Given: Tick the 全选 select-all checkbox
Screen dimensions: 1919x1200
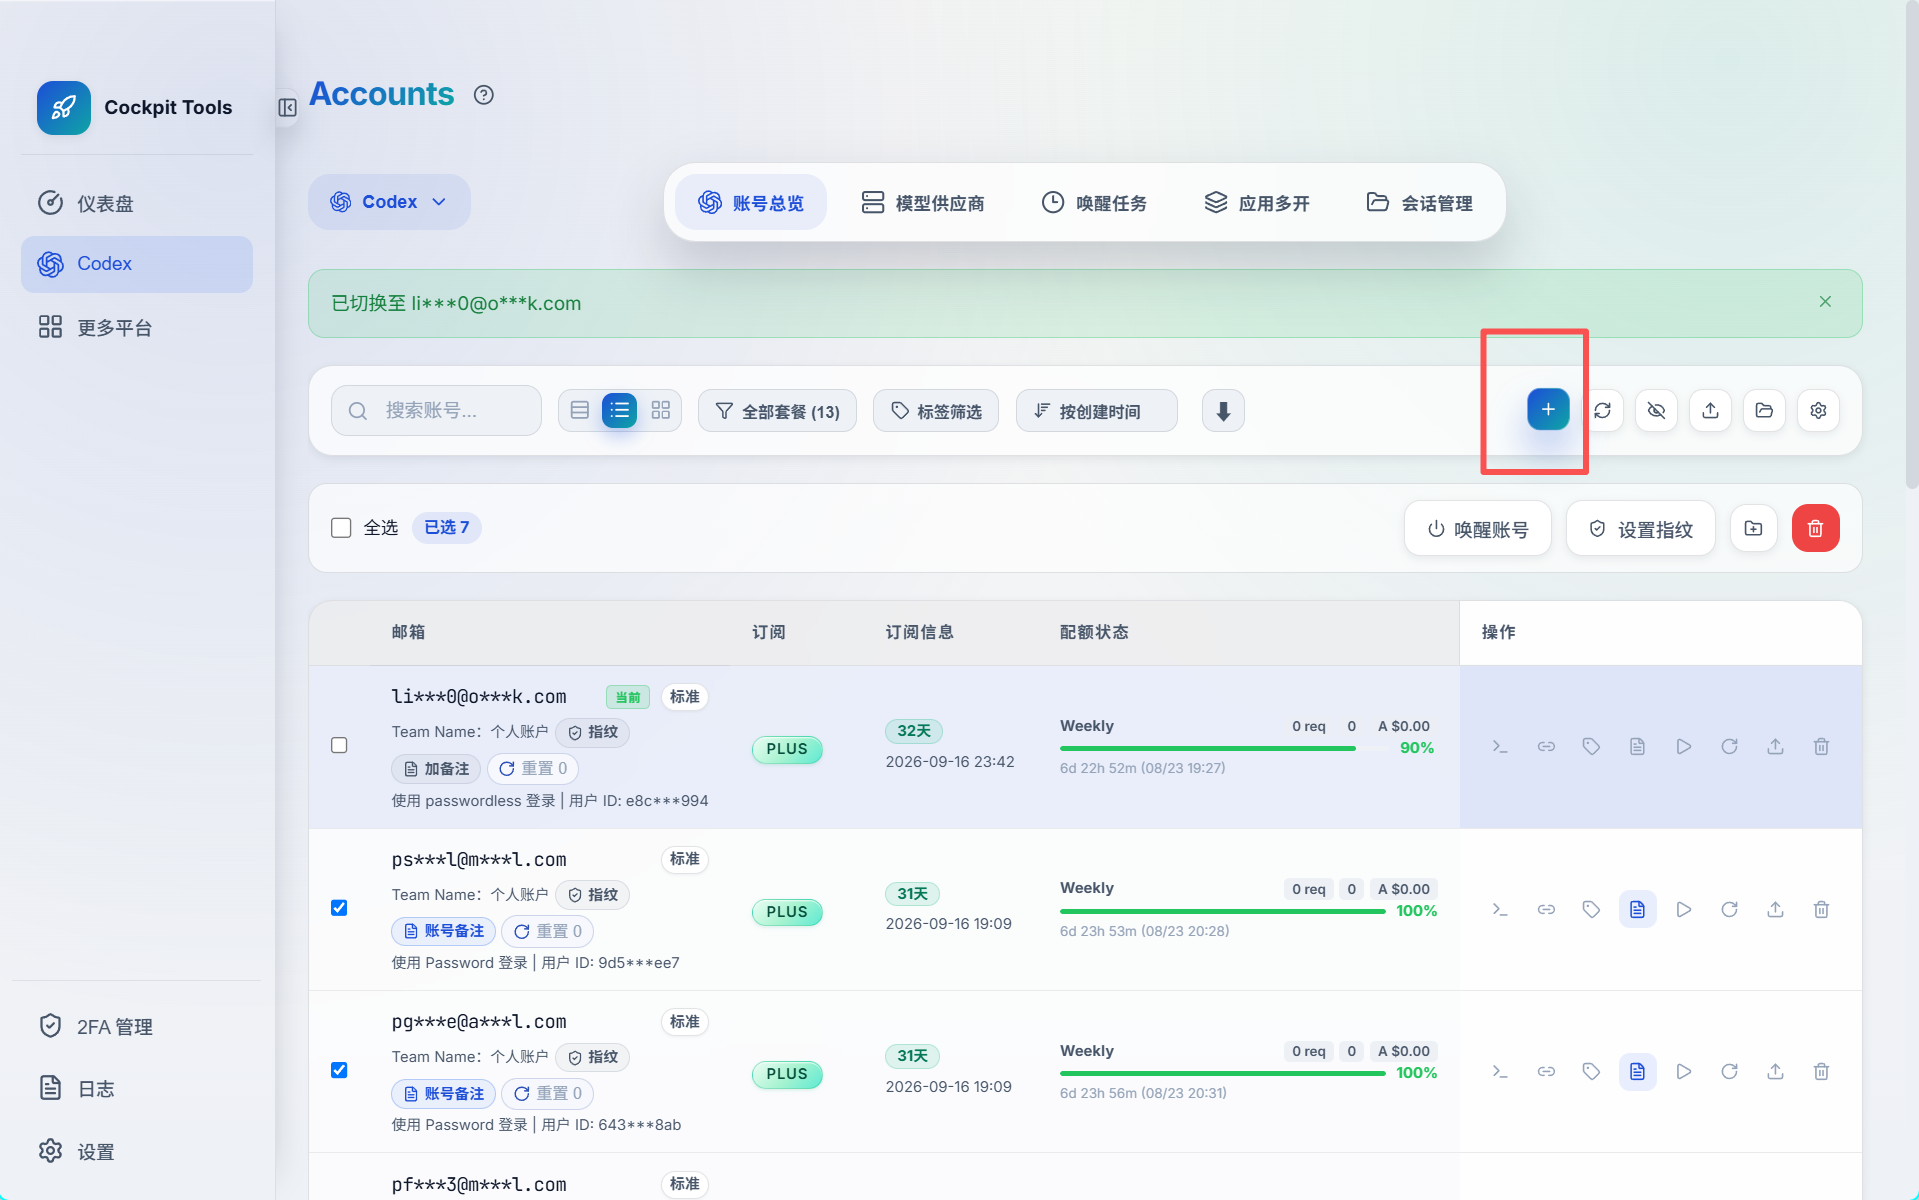Looking at the screenshot, I should tap(341, 528).
